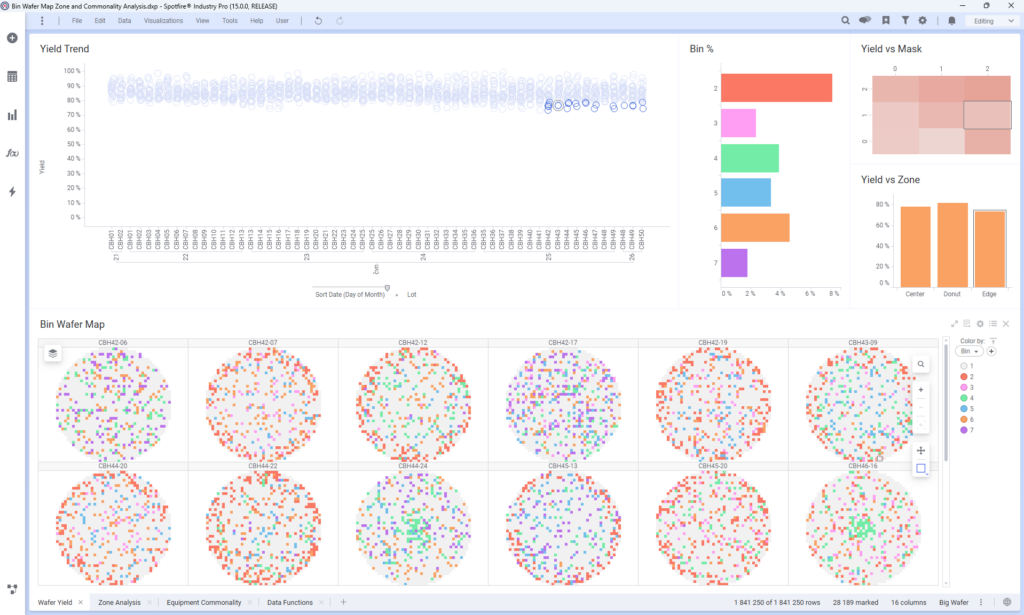Click the undo button in the toolbar

click(x=318, y=20)
